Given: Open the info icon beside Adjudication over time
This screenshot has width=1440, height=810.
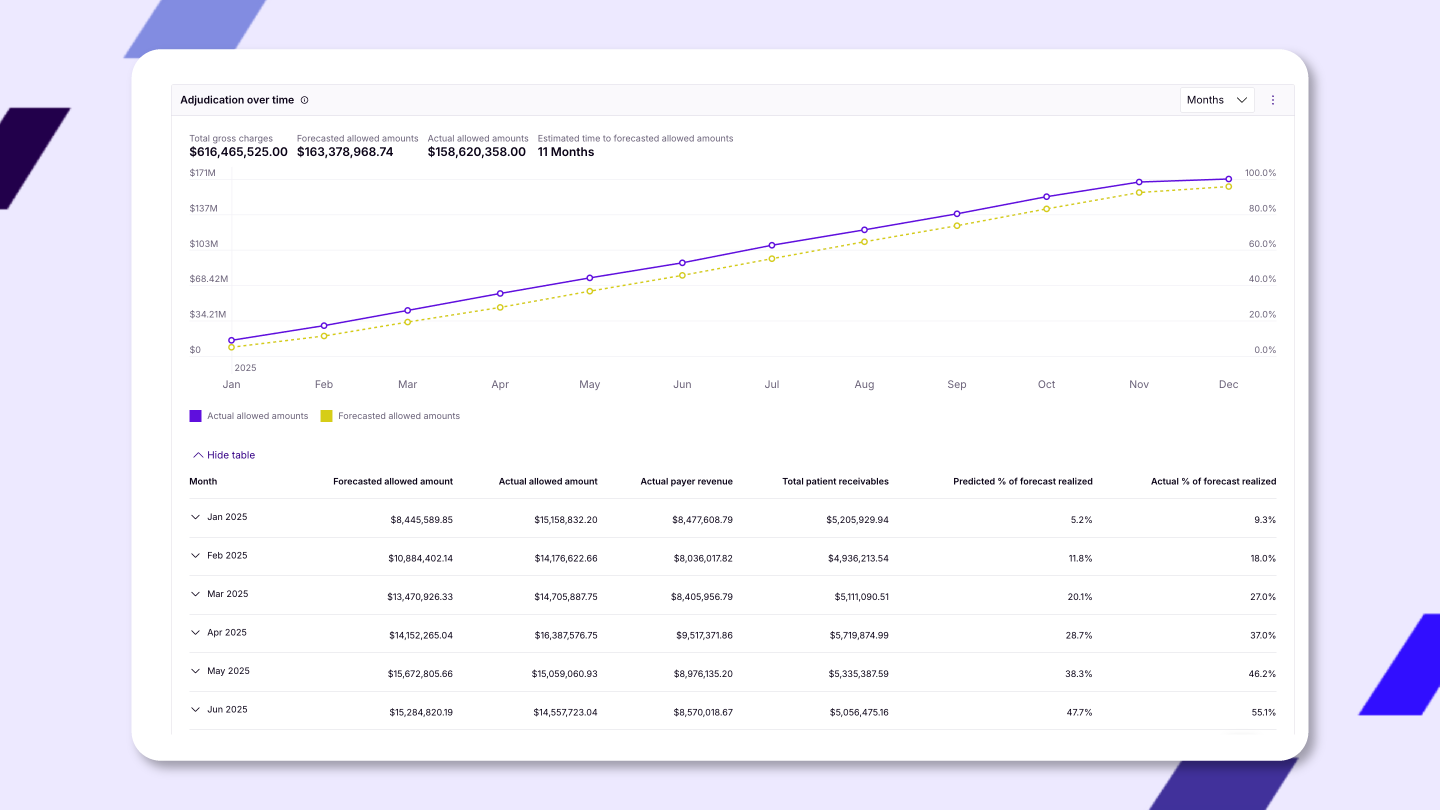Looking at the screenshot, I should coord(305,100).
